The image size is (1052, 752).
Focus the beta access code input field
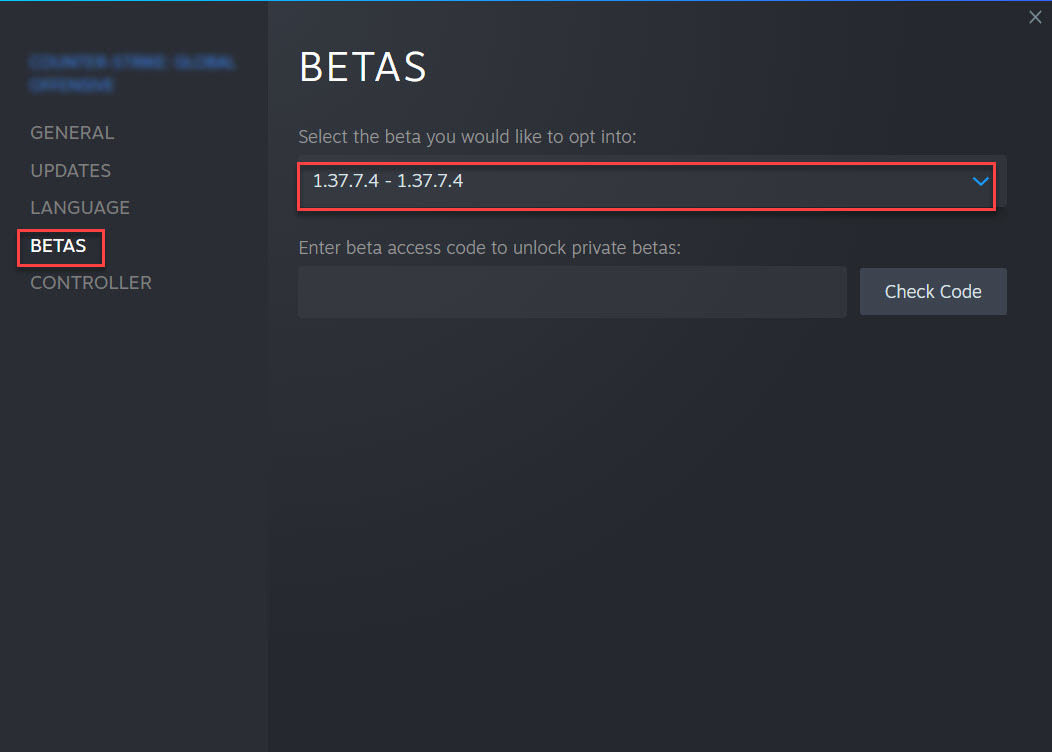tap(572, 292)
